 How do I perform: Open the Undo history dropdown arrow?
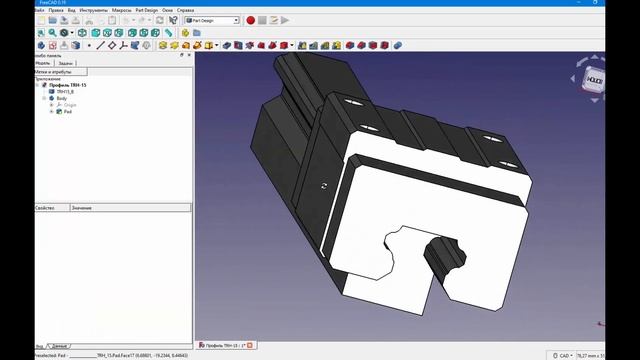click(x=133, y=20)
